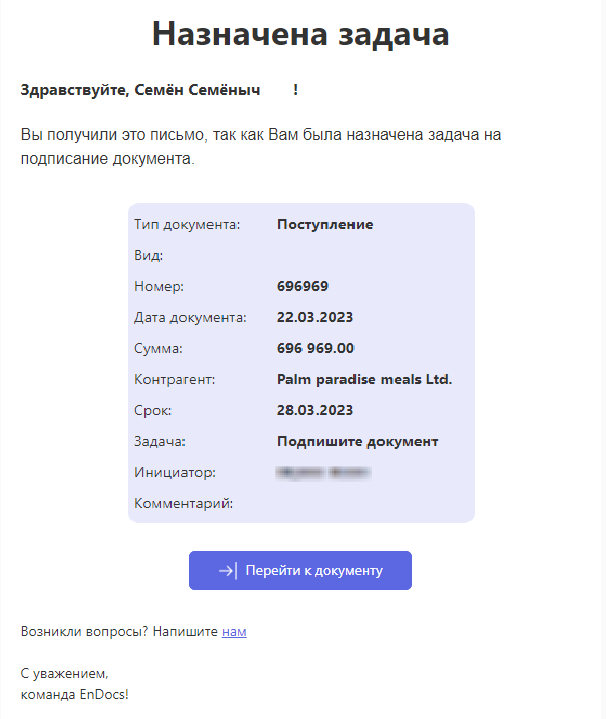Image resolution: width=606 pixels, height=719 pixels.
Task: Click the "Тип документа:" label
Action: (x=187, y=225)
